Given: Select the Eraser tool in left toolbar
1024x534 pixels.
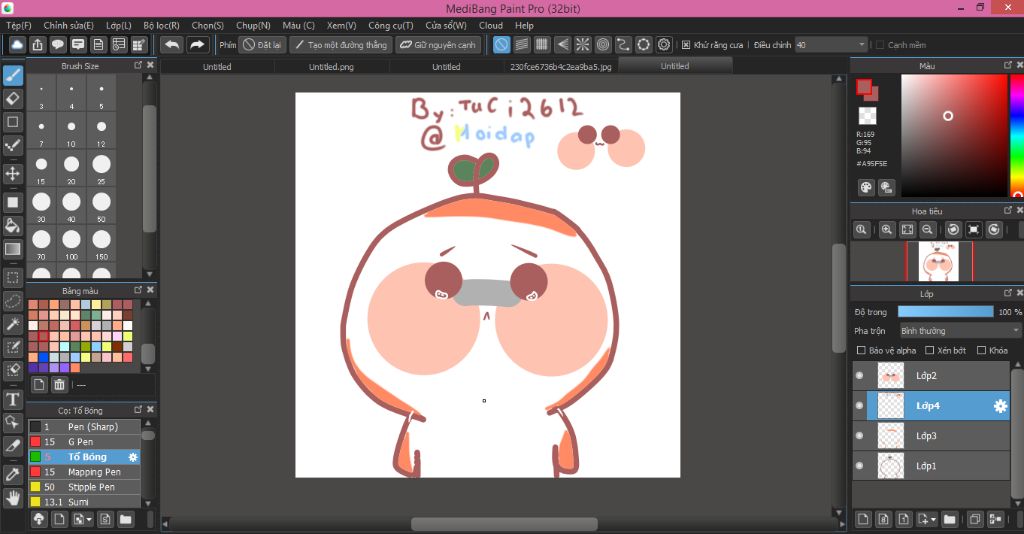Looking at the screenshot, I should point(13,98).
